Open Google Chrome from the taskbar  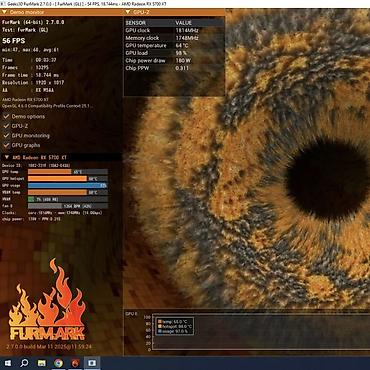[58, 363]
